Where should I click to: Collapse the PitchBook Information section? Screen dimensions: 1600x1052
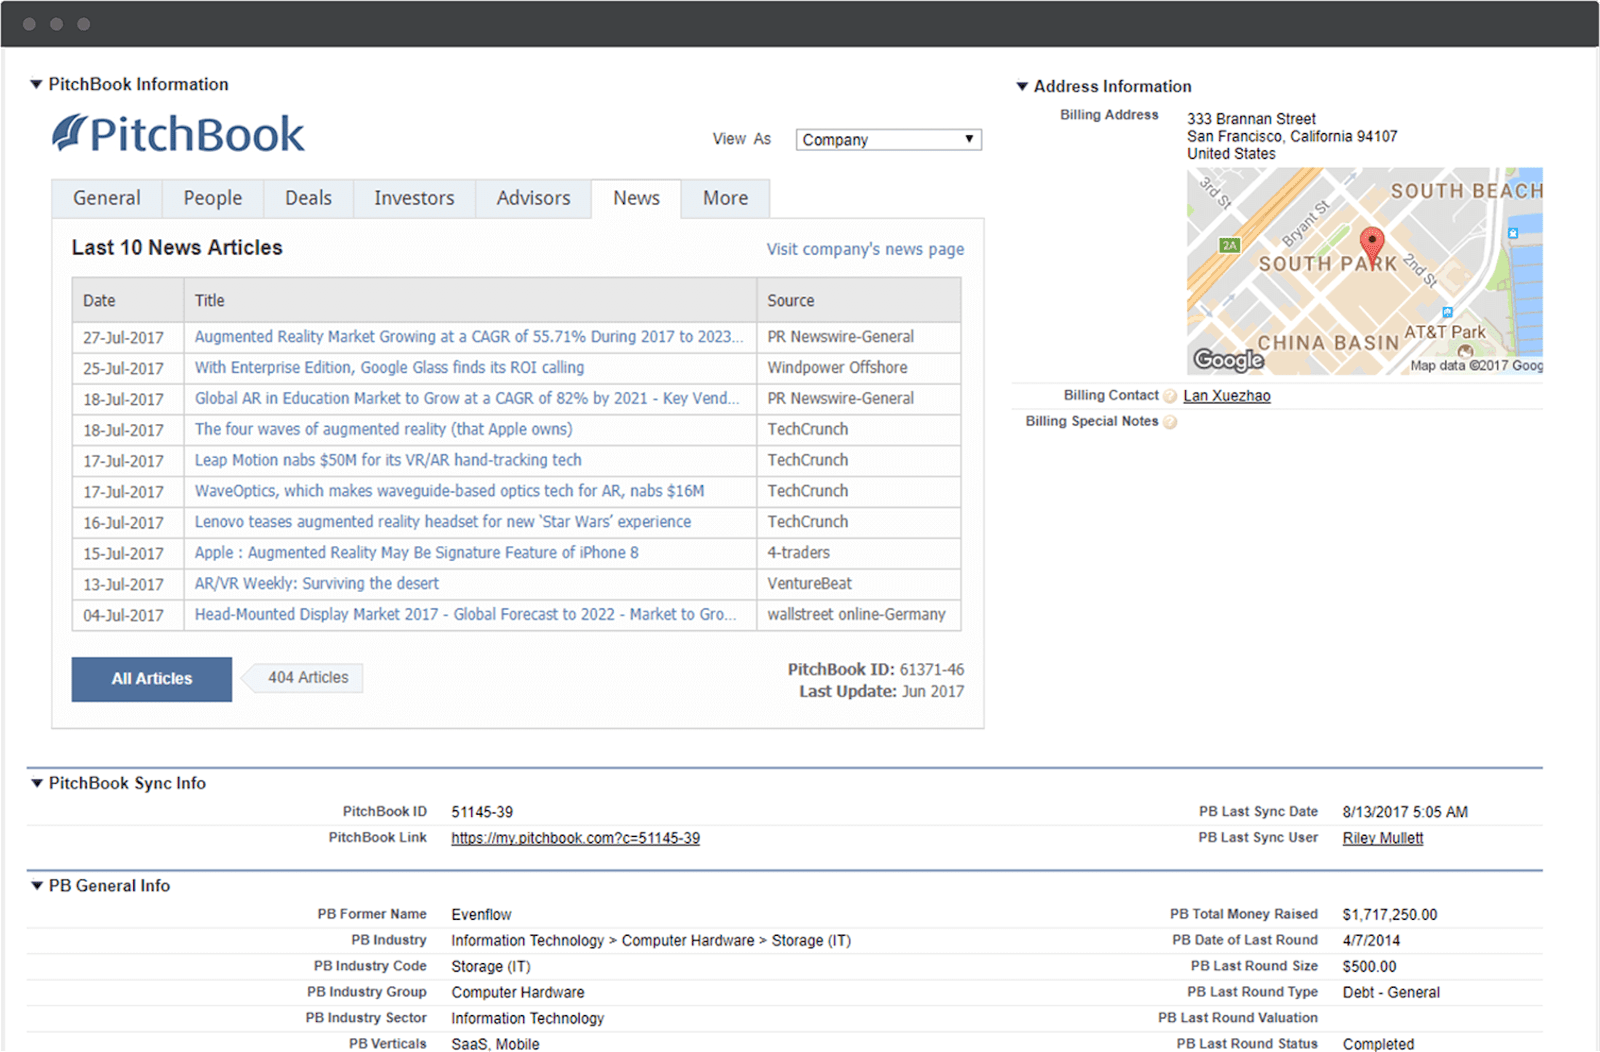pyautogui.click(x=36, y=85)
